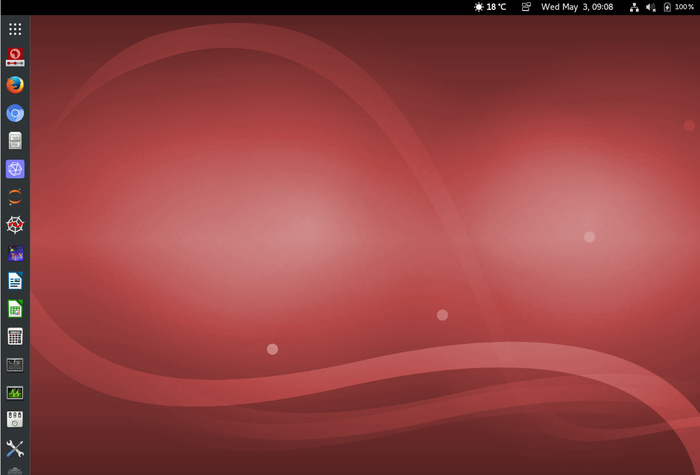Open the dark two-pane terminal icon
This screenshot has height=475, width=700.
pos(15,364)
